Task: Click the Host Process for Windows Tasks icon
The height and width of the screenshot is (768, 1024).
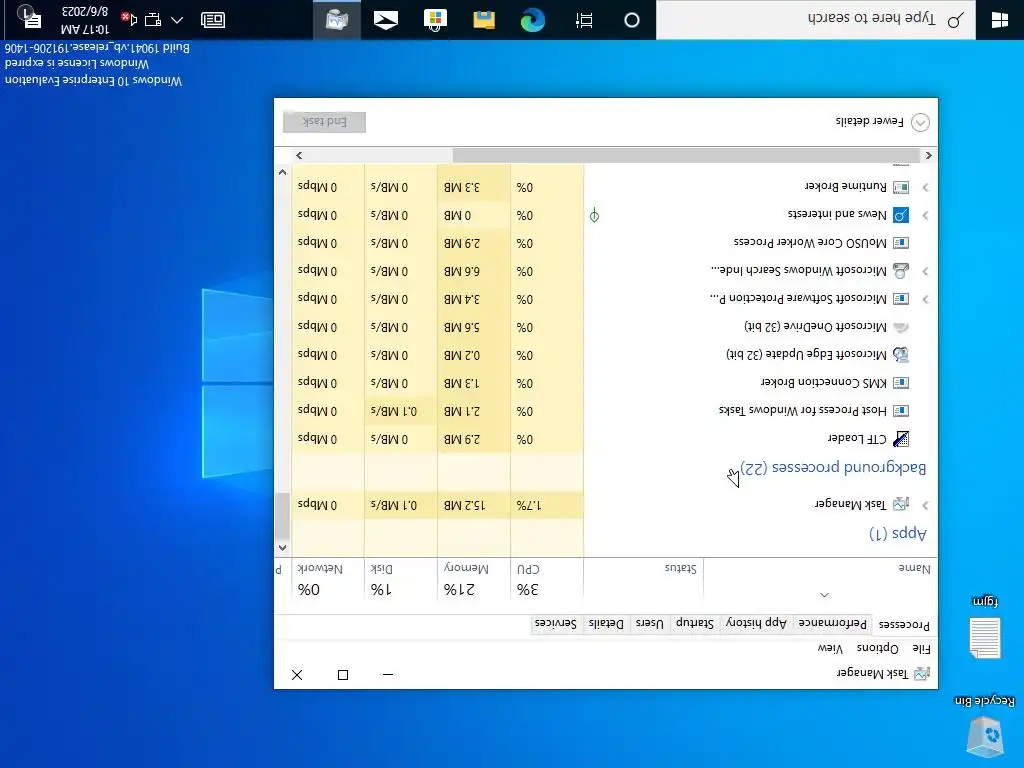Action: 901,411
